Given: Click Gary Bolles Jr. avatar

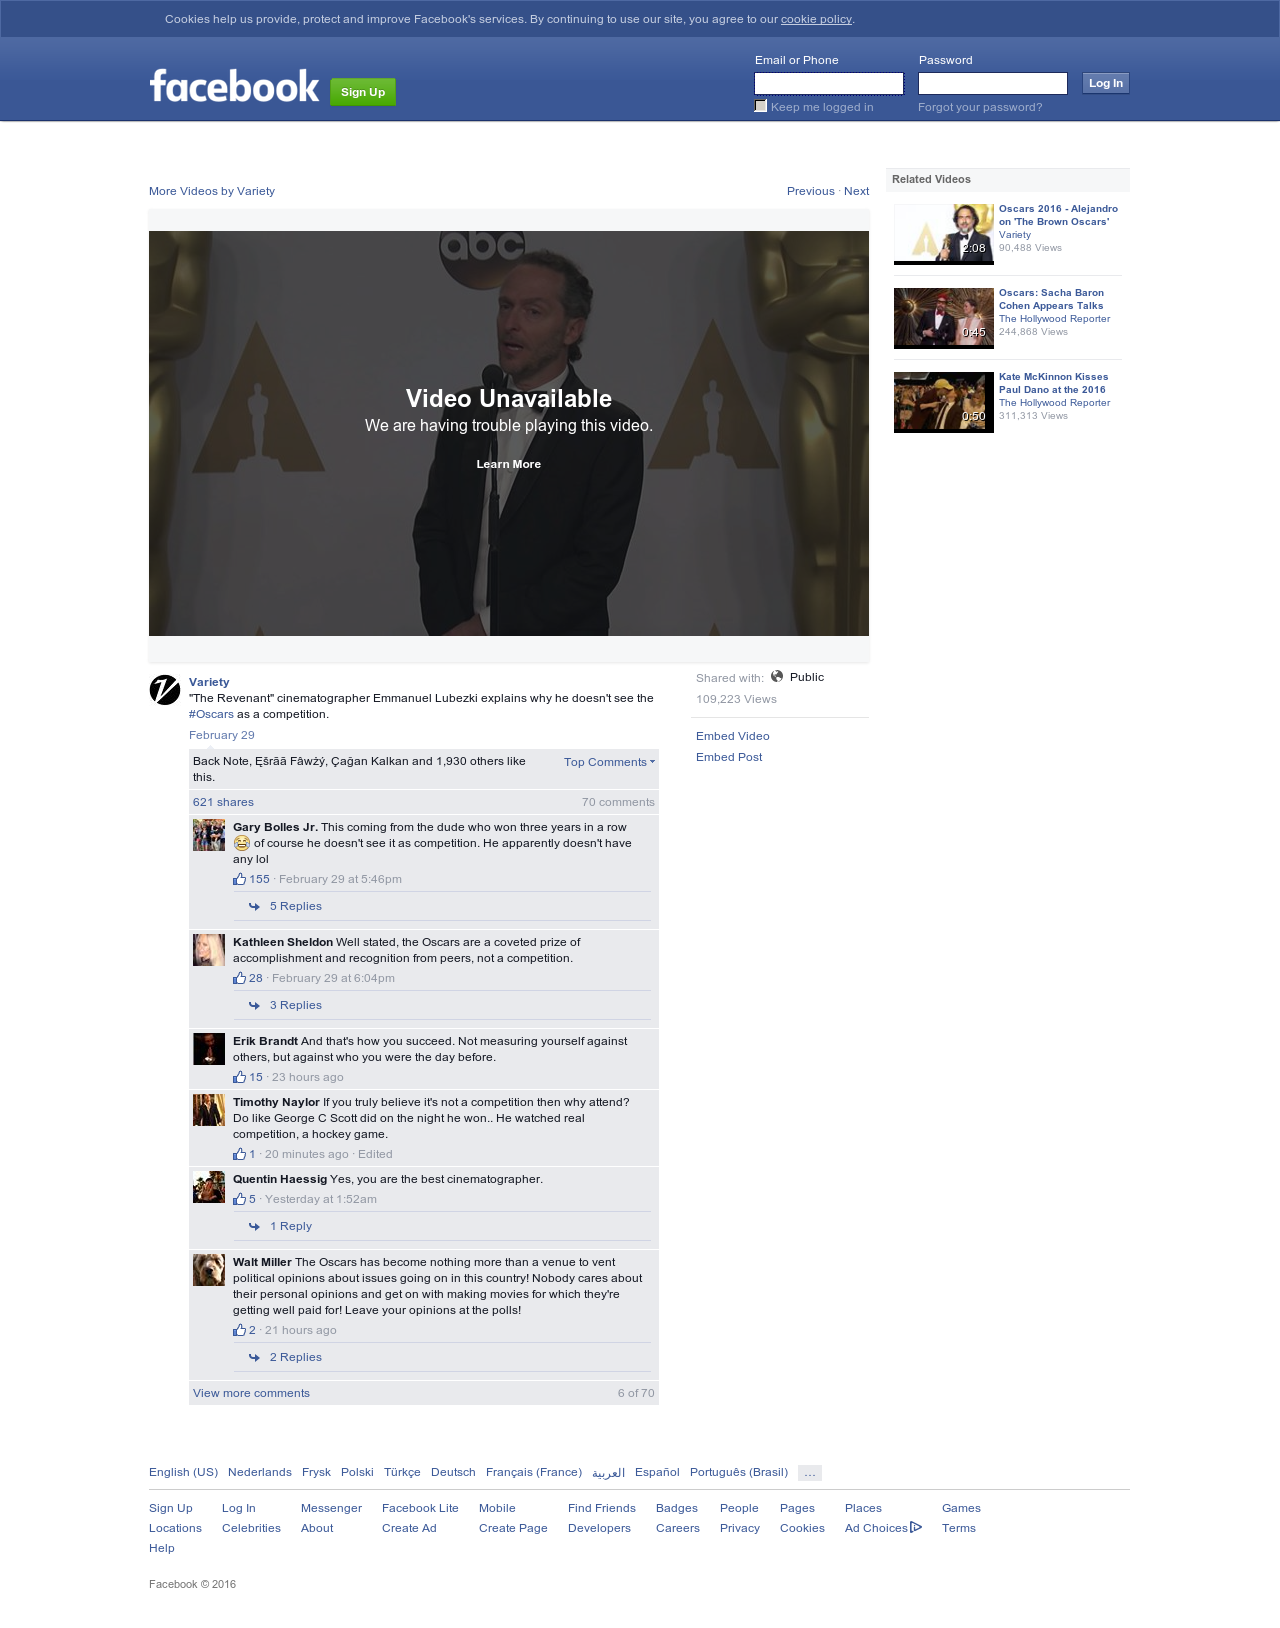Looking at the screenshot, I should 209,835.
